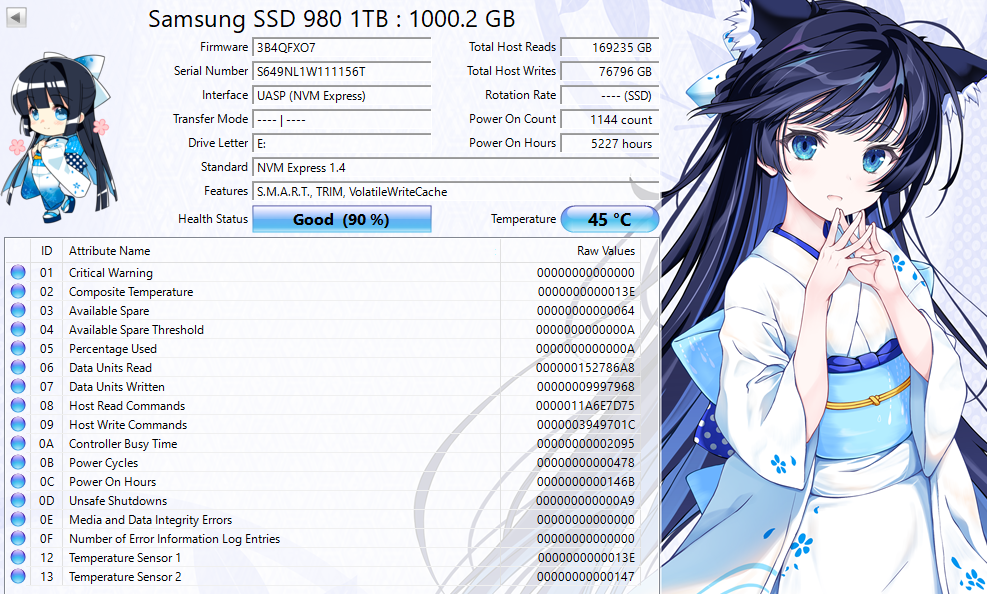
Task: Click raw value 00000000000478
Action: pyautogui.click(x=585, y=462)
